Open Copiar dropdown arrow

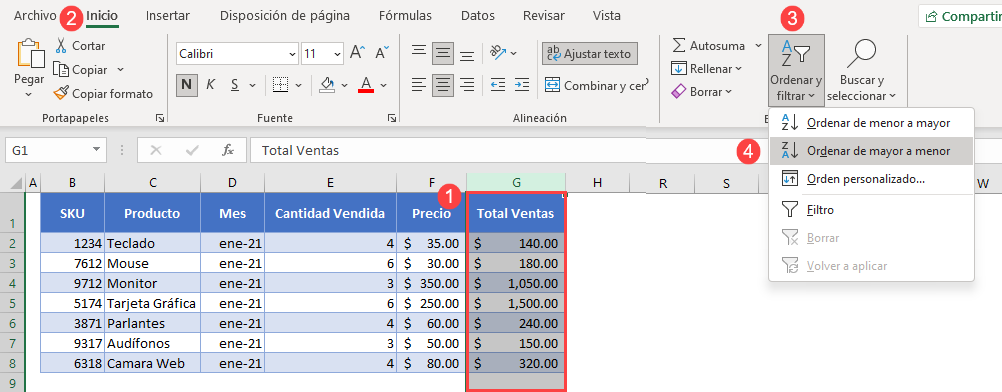(x=120, y=69)
